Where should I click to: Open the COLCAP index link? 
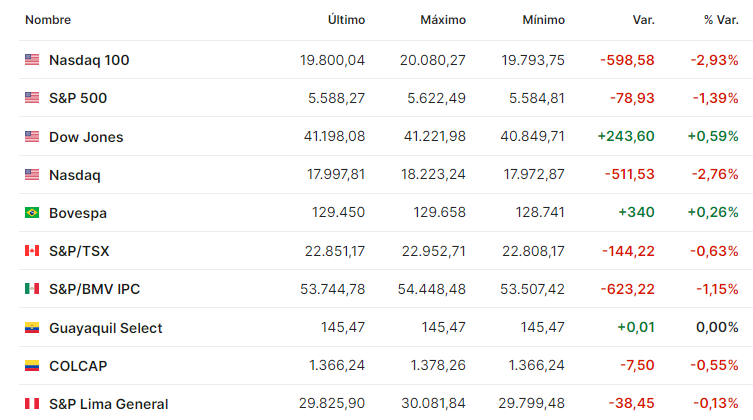[x=78, y=366]
